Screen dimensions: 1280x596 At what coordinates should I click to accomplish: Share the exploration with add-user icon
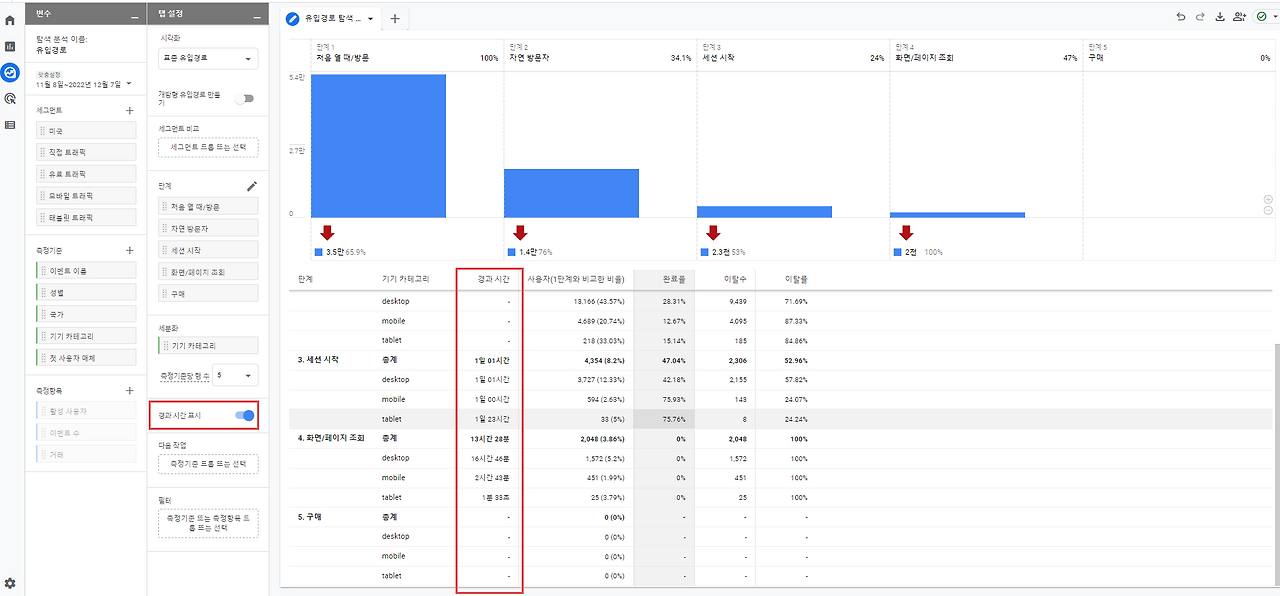pos(1240,16)
